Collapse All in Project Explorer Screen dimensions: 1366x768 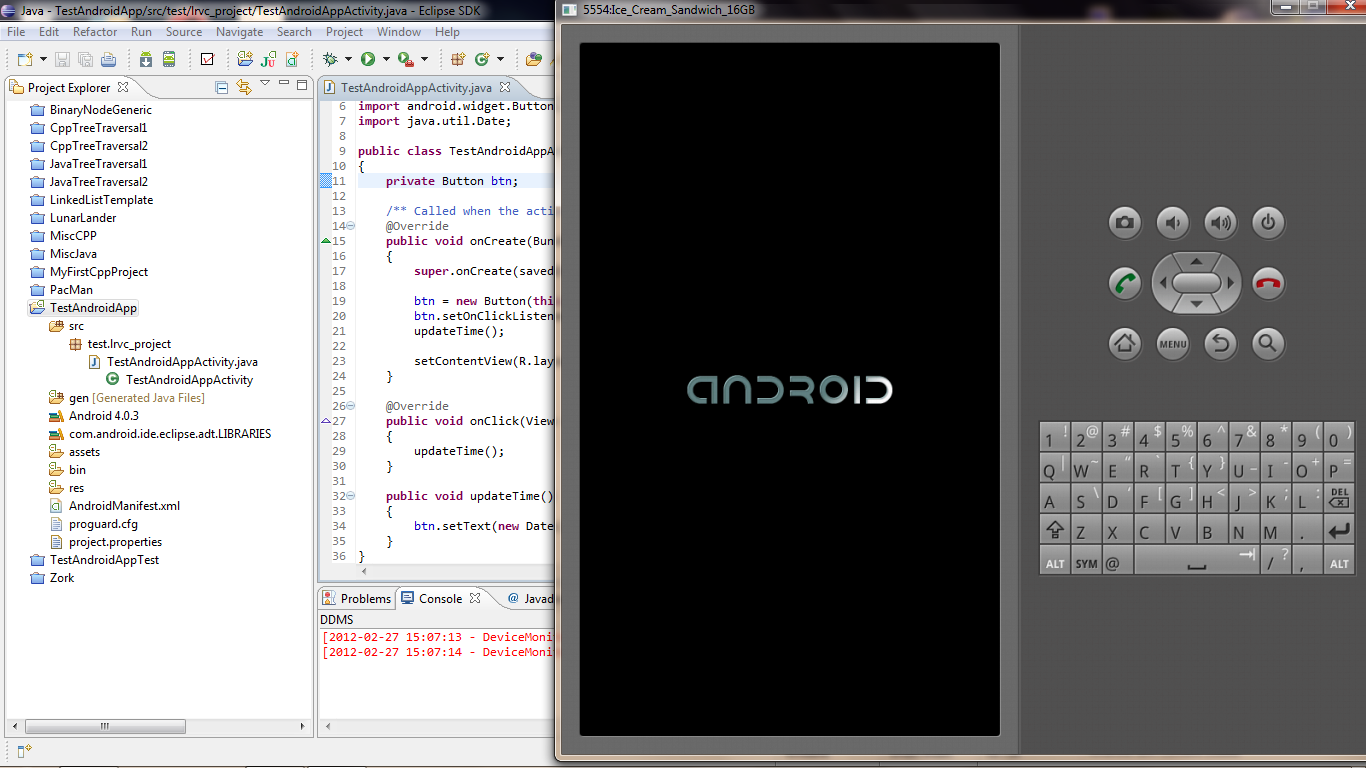click(x=222, y=87)
